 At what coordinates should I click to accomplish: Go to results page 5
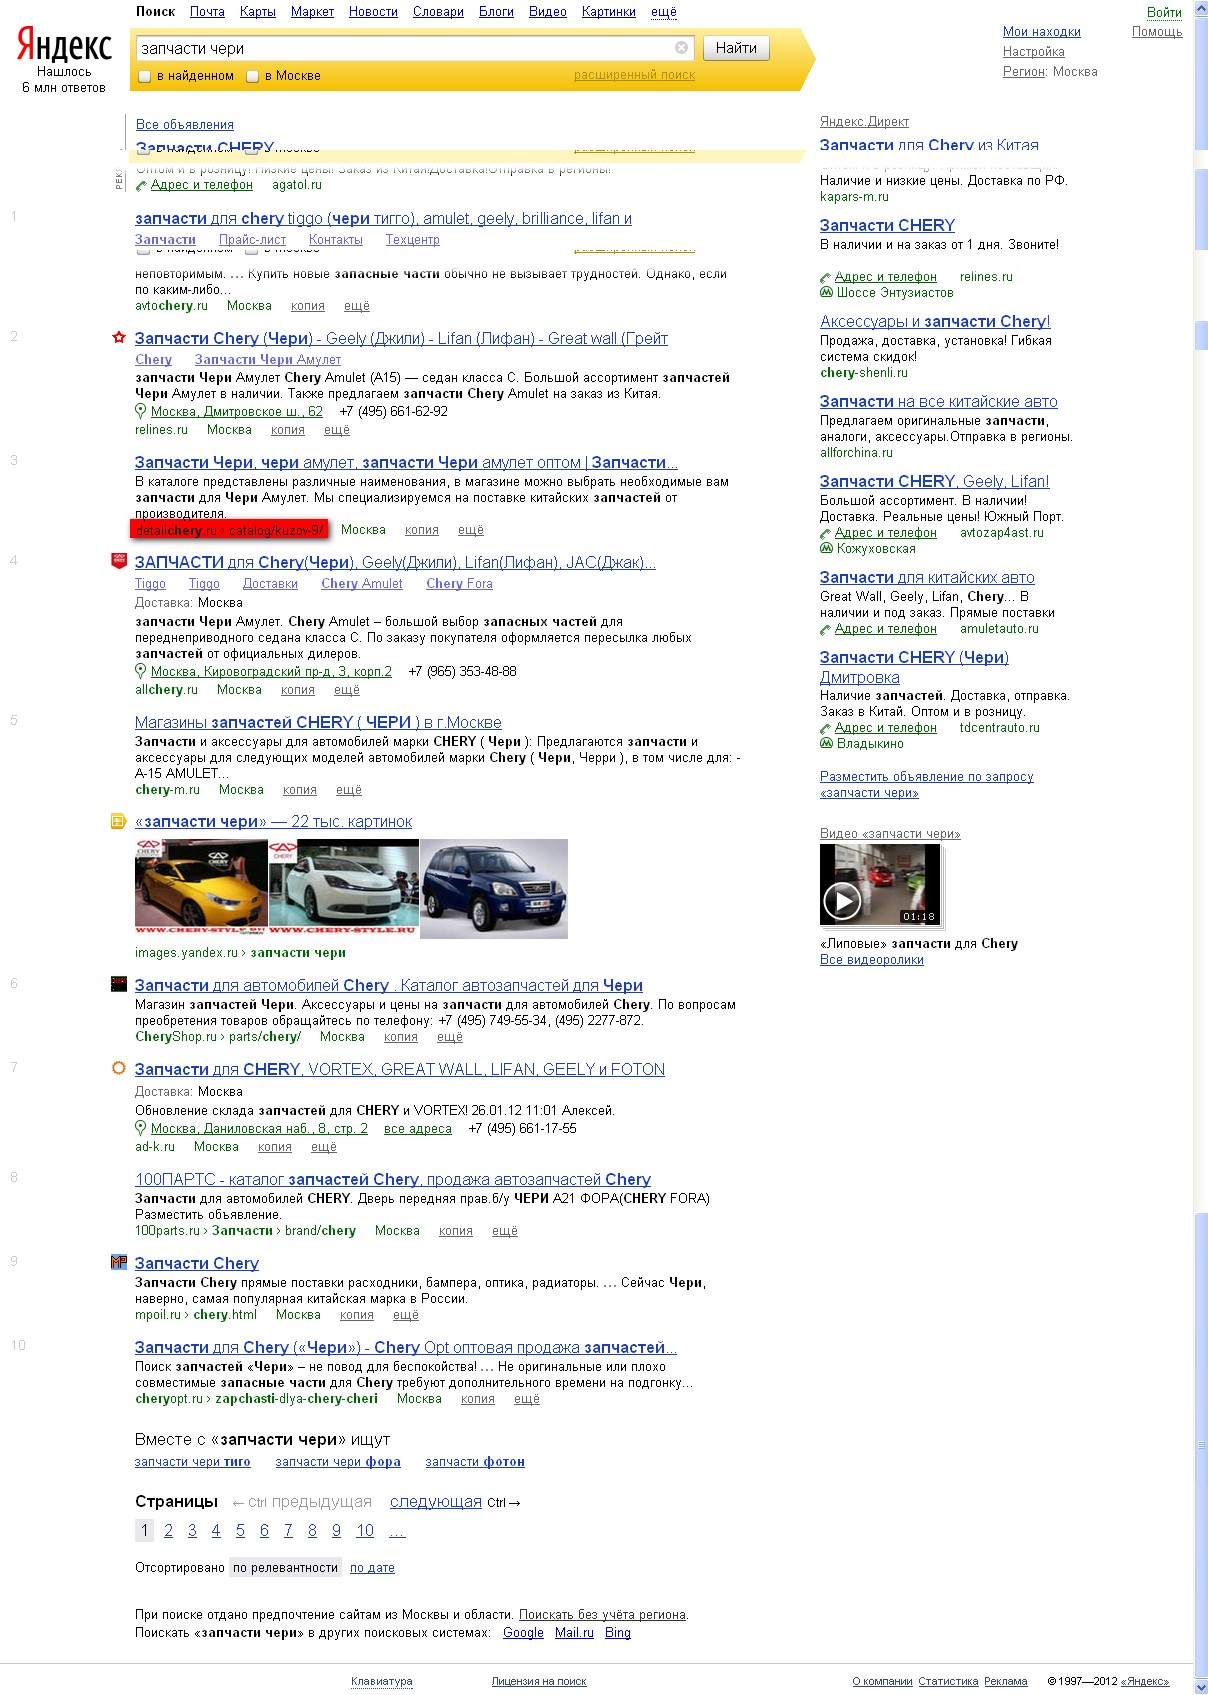point(240,1531)
